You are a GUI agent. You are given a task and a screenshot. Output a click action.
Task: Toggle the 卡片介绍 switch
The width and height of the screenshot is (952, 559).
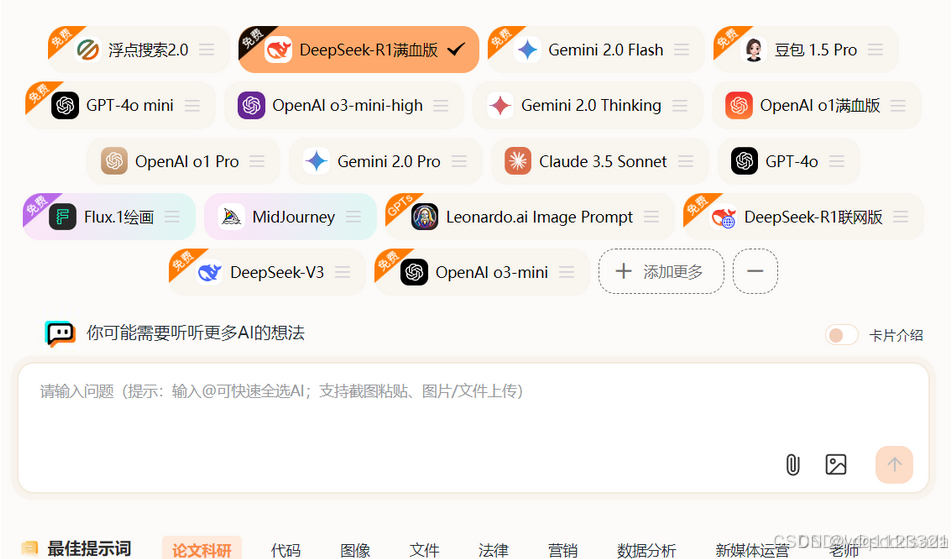[x=842, y=335]
